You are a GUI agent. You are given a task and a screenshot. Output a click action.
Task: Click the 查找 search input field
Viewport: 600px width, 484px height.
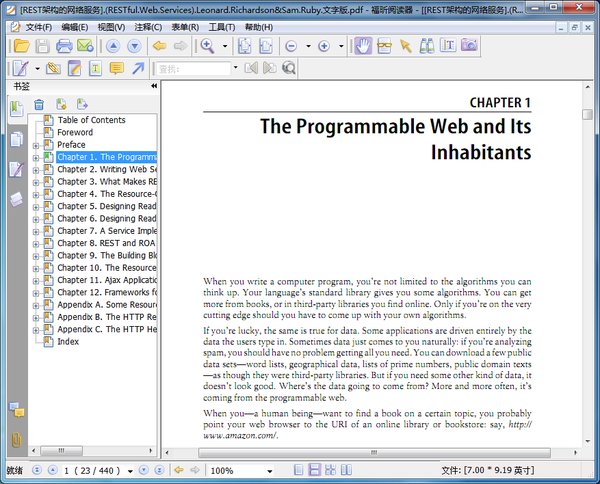click(x=194, y=69)
